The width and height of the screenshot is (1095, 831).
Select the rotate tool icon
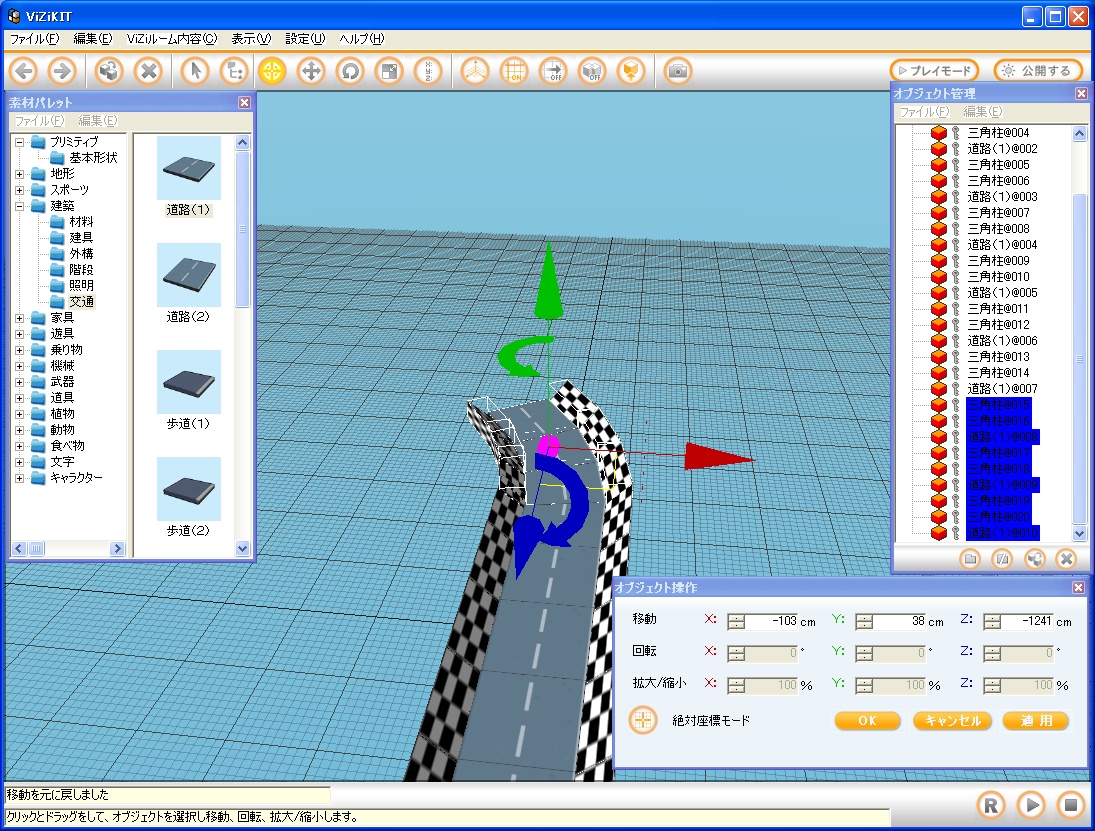tap(350, 71)
